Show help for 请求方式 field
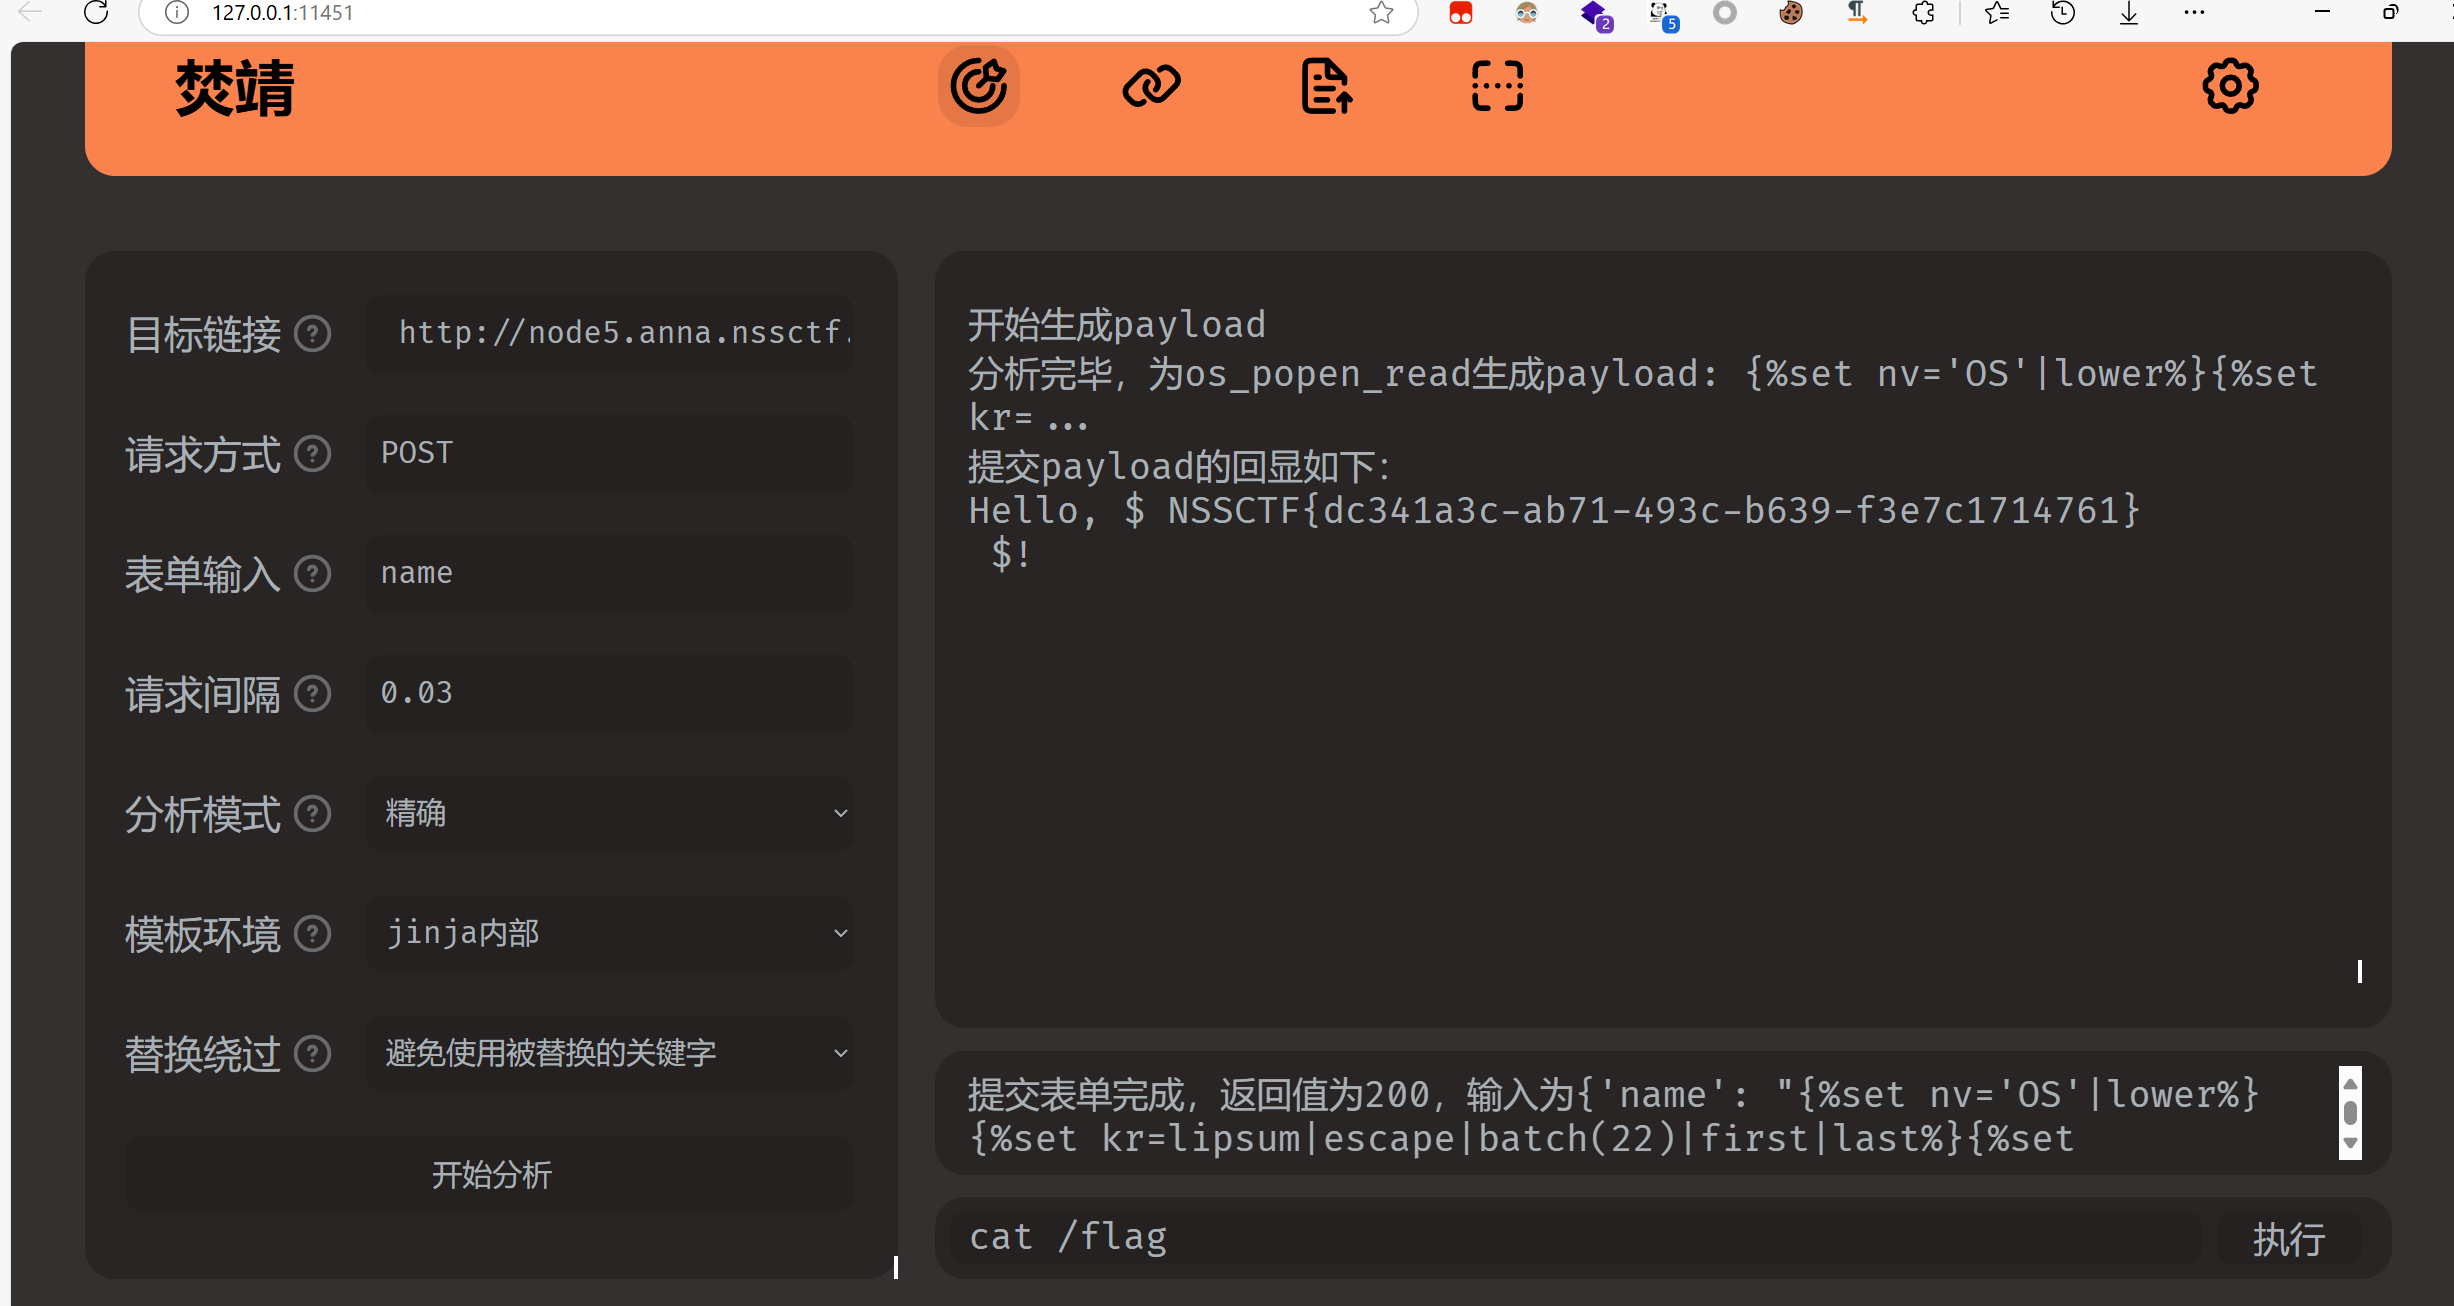Screen dimensions: 2454x1306 313,454
